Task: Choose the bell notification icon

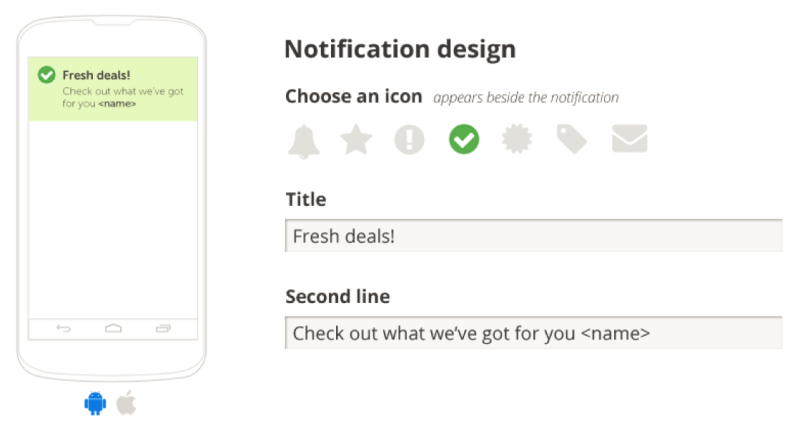Action: click(x=304, y=141)
